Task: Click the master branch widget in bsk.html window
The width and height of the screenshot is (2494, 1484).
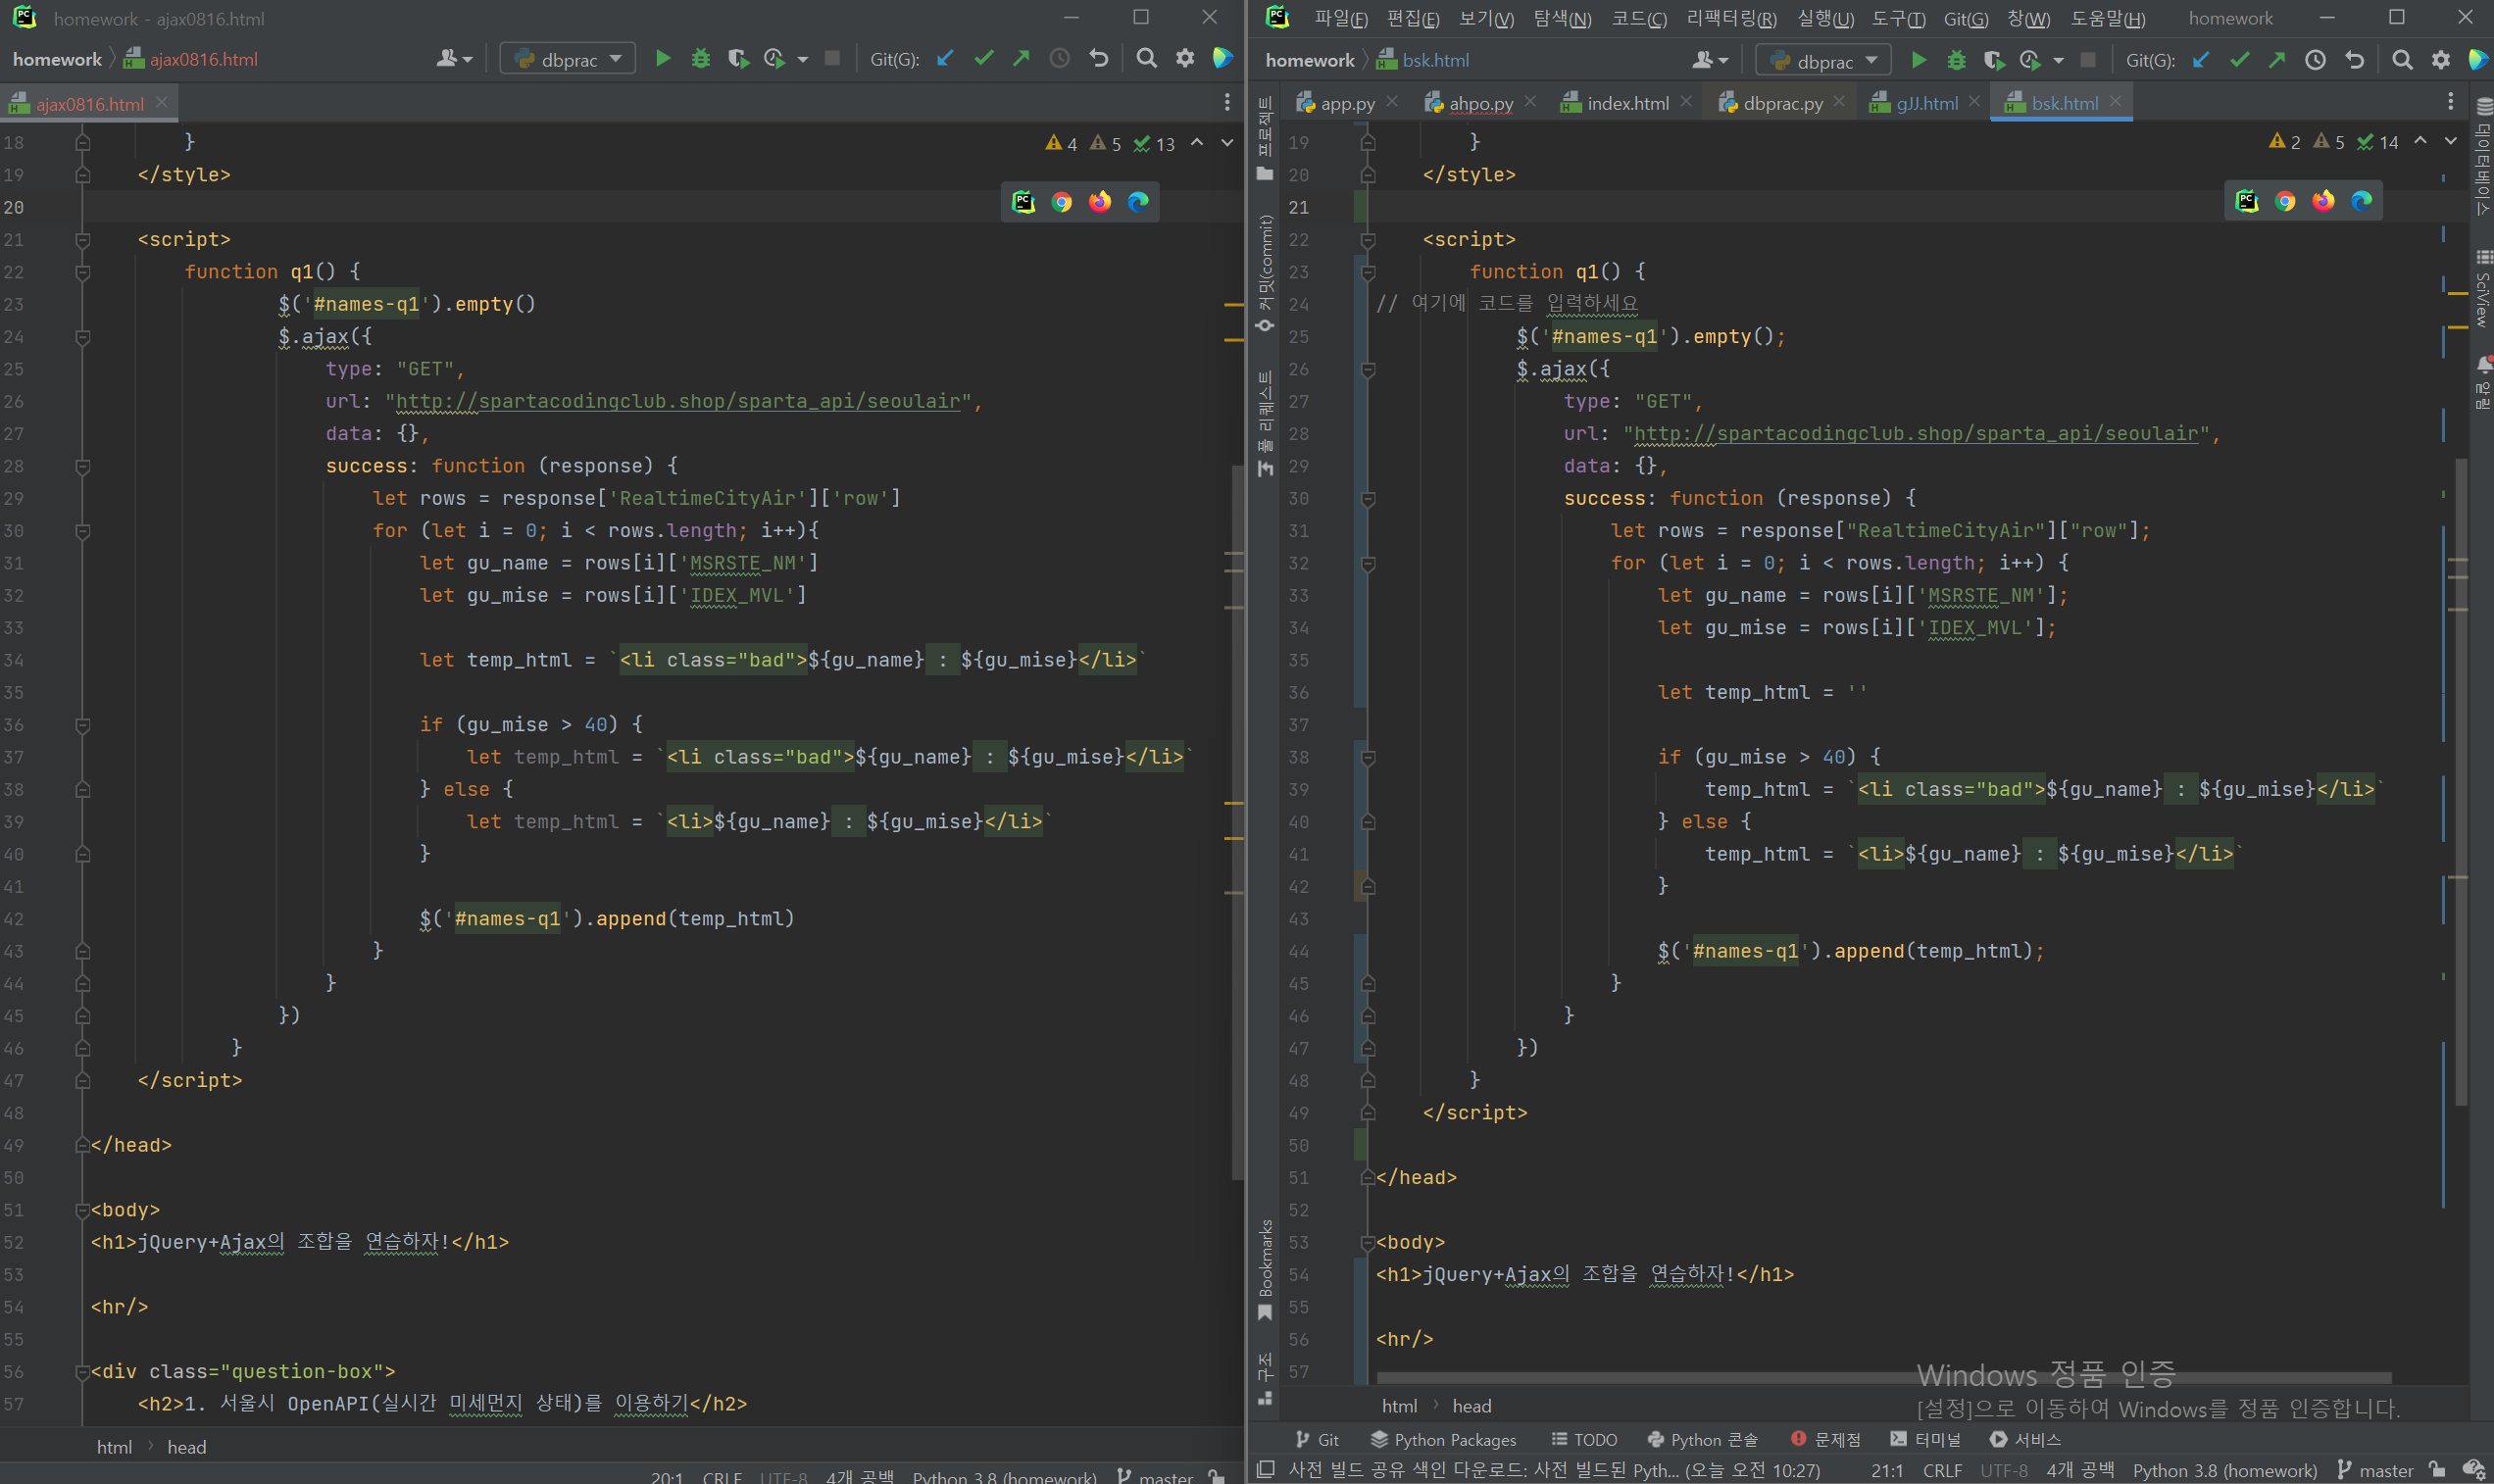Action: pos(2376,1470)
